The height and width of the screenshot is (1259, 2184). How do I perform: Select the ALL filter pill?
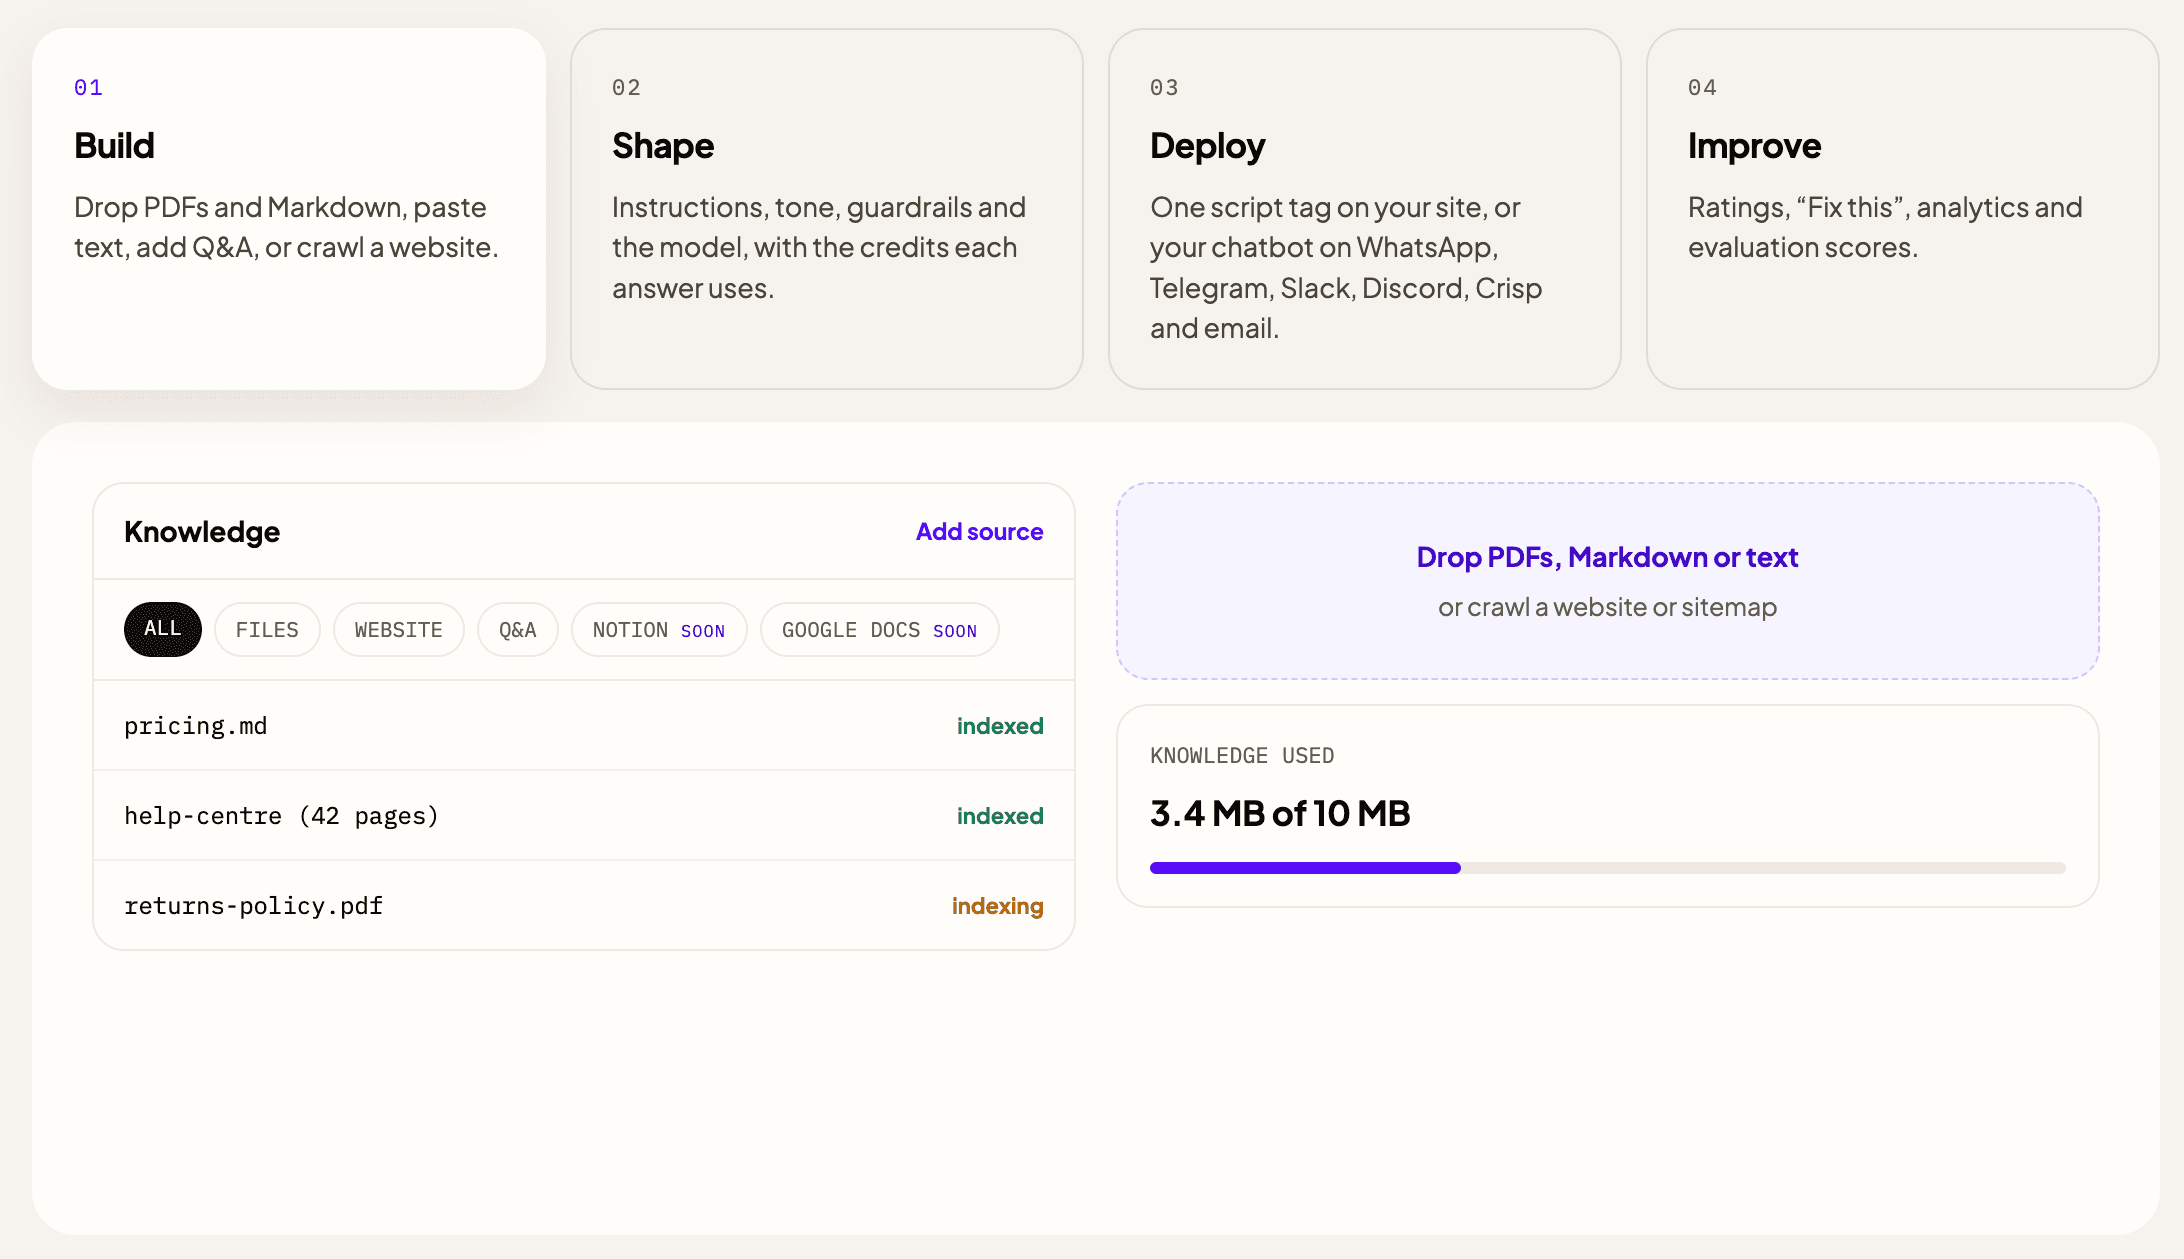[163, 629]
